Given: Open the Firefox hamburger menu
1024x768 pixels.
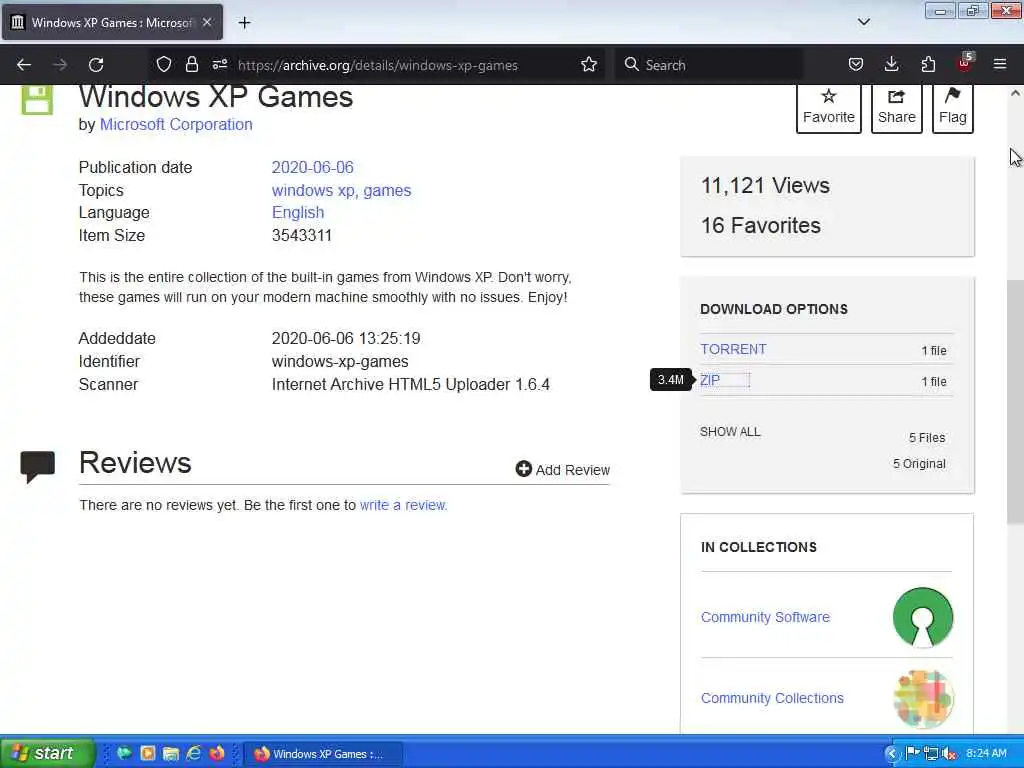Looking at the screenshot, I should [1000, 64].
